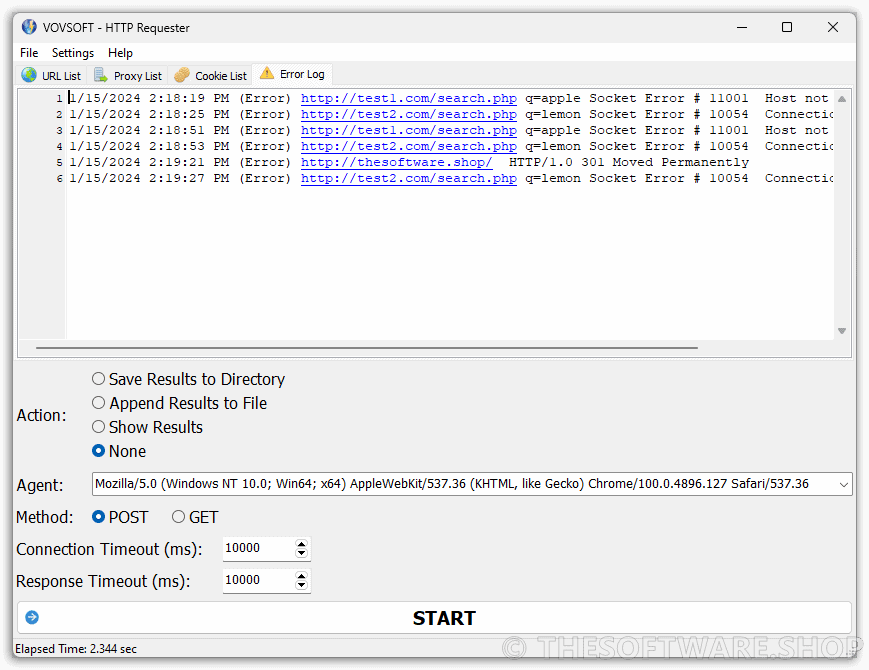Click the Connection Timeout value field
Image resolution: width=869 pixels, height=670 pixels.
259,548
